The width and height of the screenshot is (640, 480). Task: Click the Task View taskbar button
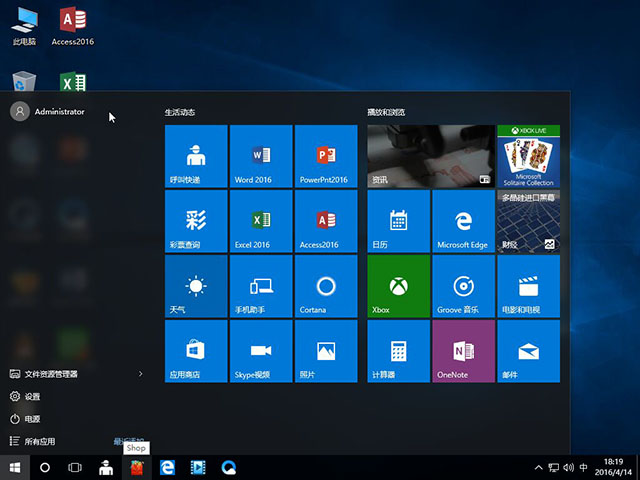75,467
